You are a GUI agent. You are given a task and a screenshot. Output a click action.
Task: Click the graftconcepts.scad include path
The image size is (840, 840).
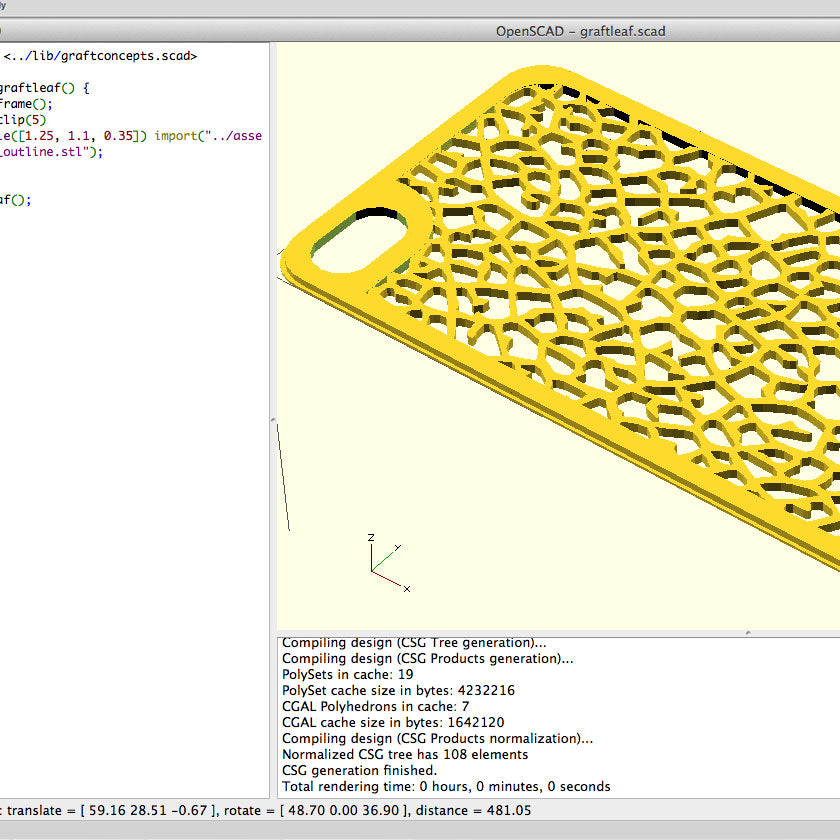point(100,56)
